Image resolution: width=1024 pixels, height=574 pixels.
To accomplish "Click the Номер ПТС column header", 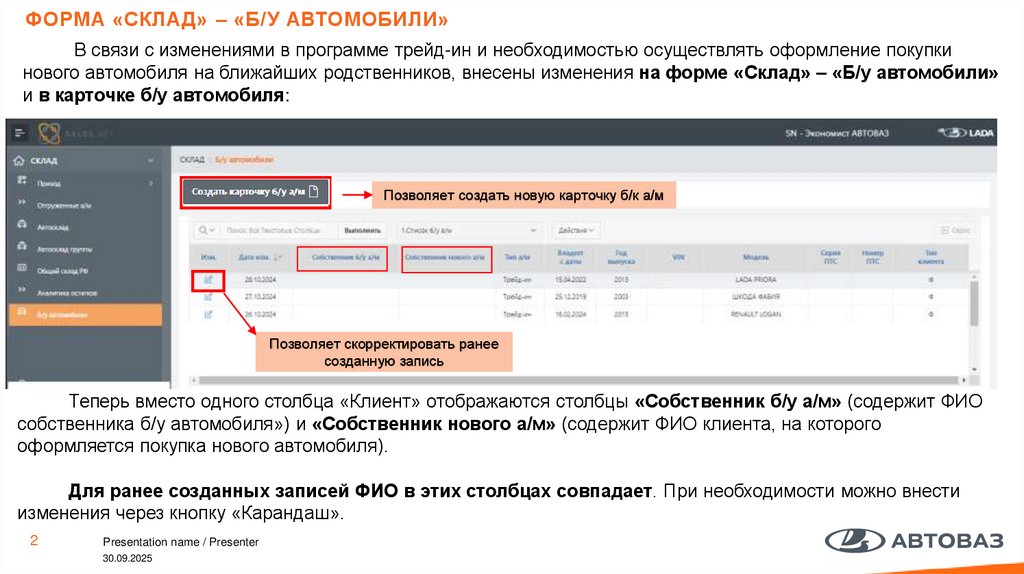I will coord(872,257).
